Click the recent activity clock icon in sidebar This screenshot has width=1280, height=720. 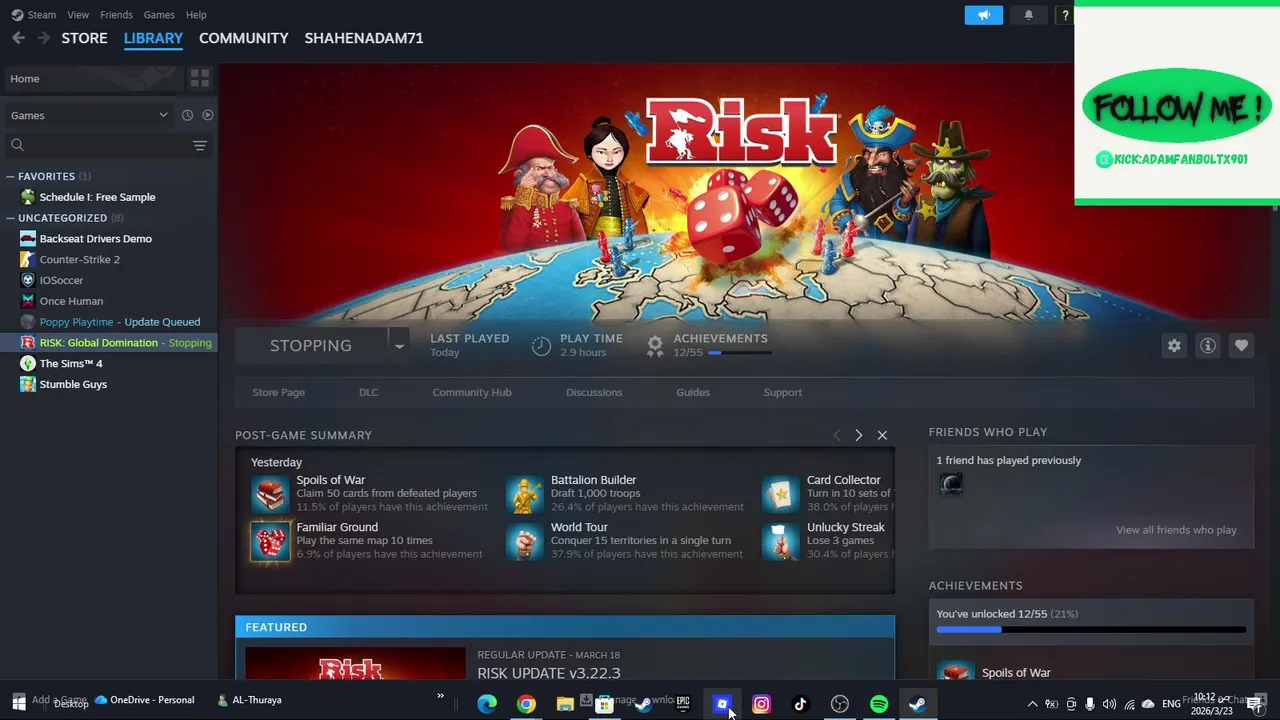[187, 115]
